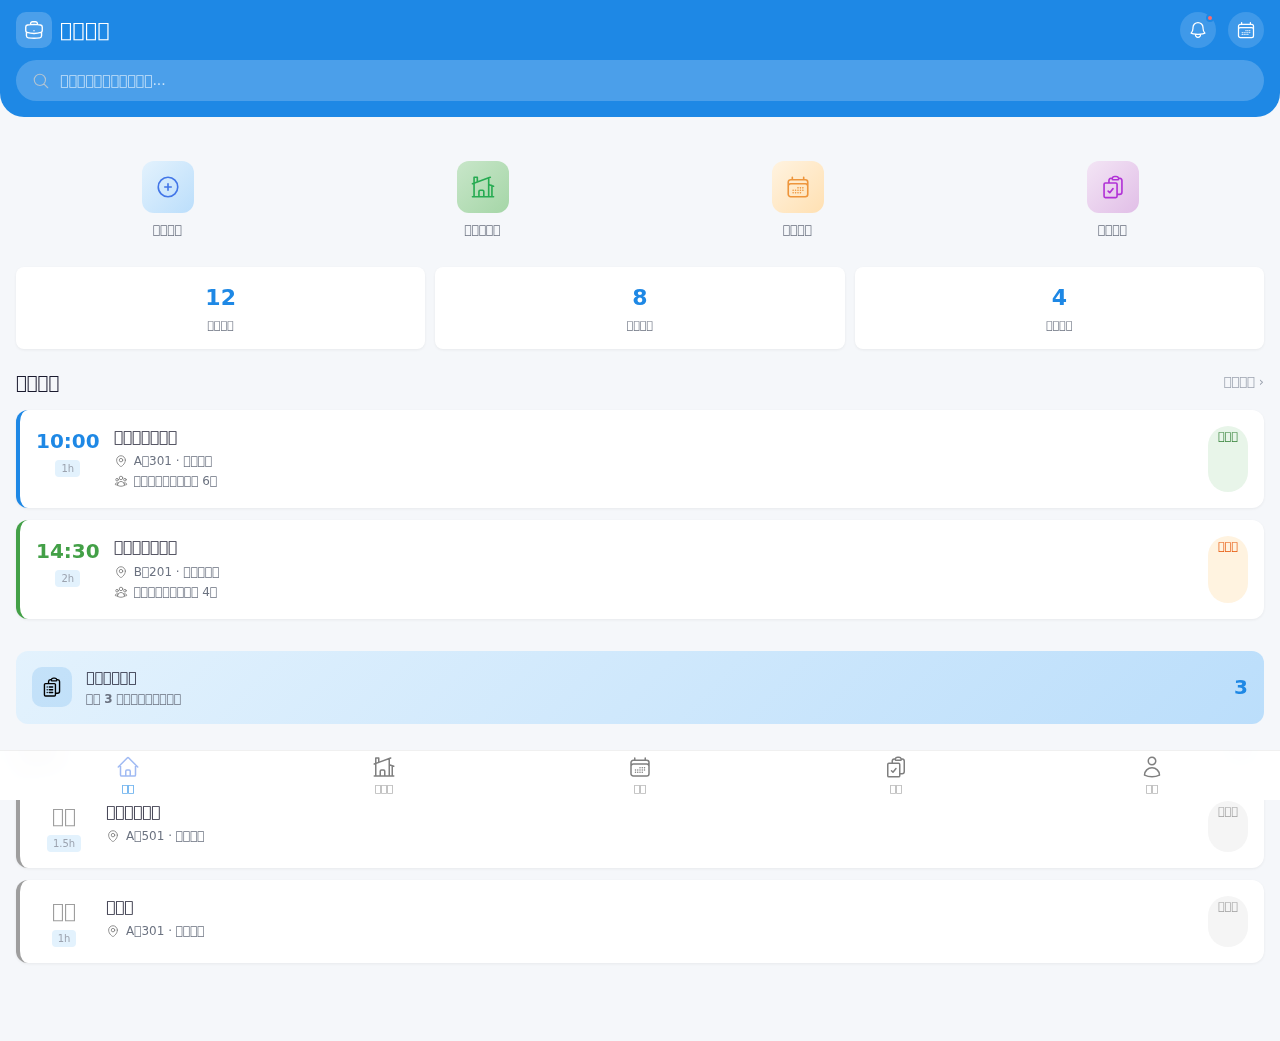Open the 10:00 meeting card title
The height and width of the screenshot is (1041, 1280).
coord(145,437)
